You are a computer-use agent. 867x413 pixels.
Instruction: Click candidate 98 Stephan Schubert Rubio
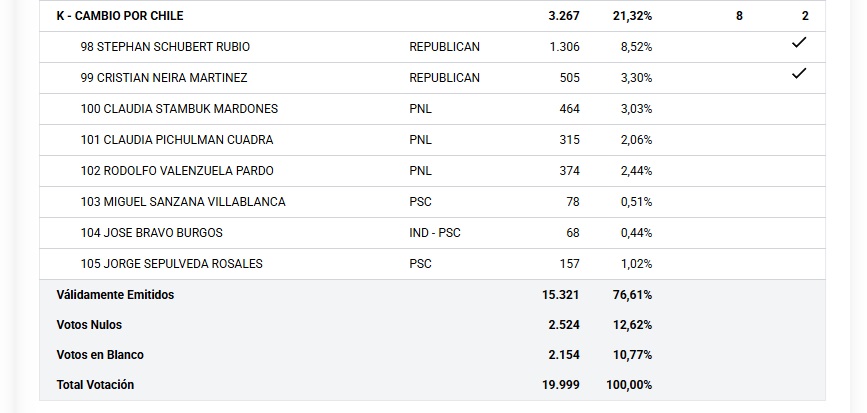point(165,47)
